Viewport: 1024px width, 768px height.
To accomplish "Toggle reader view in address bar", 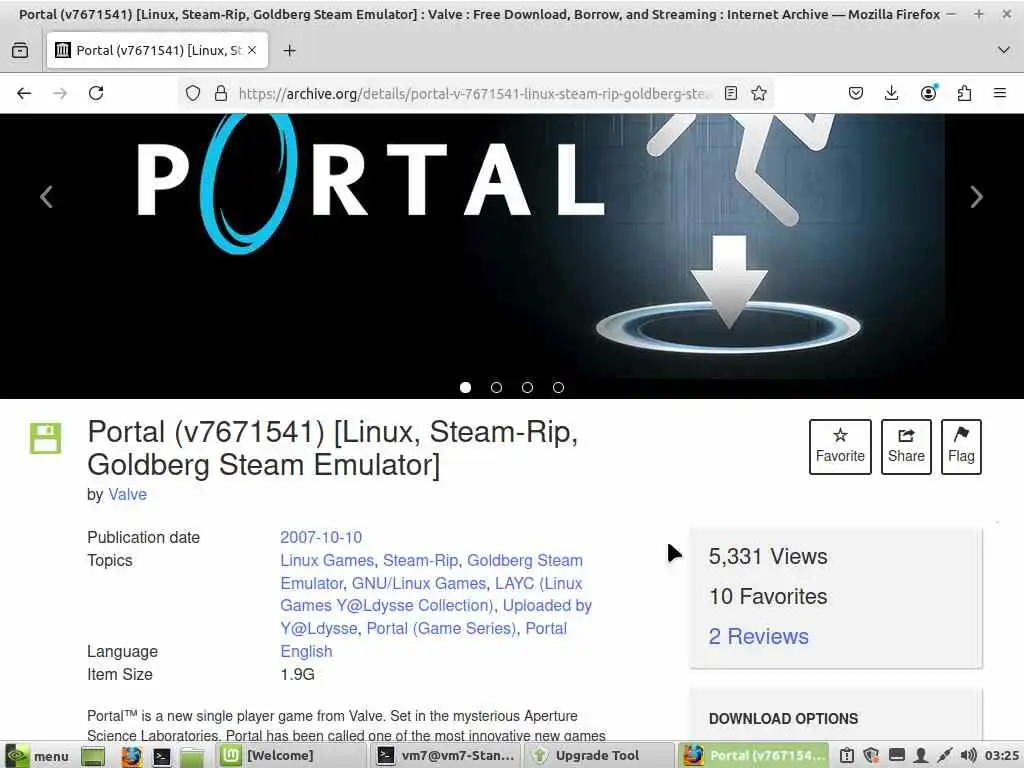I will pyautogui.click(x=731, y=93).
